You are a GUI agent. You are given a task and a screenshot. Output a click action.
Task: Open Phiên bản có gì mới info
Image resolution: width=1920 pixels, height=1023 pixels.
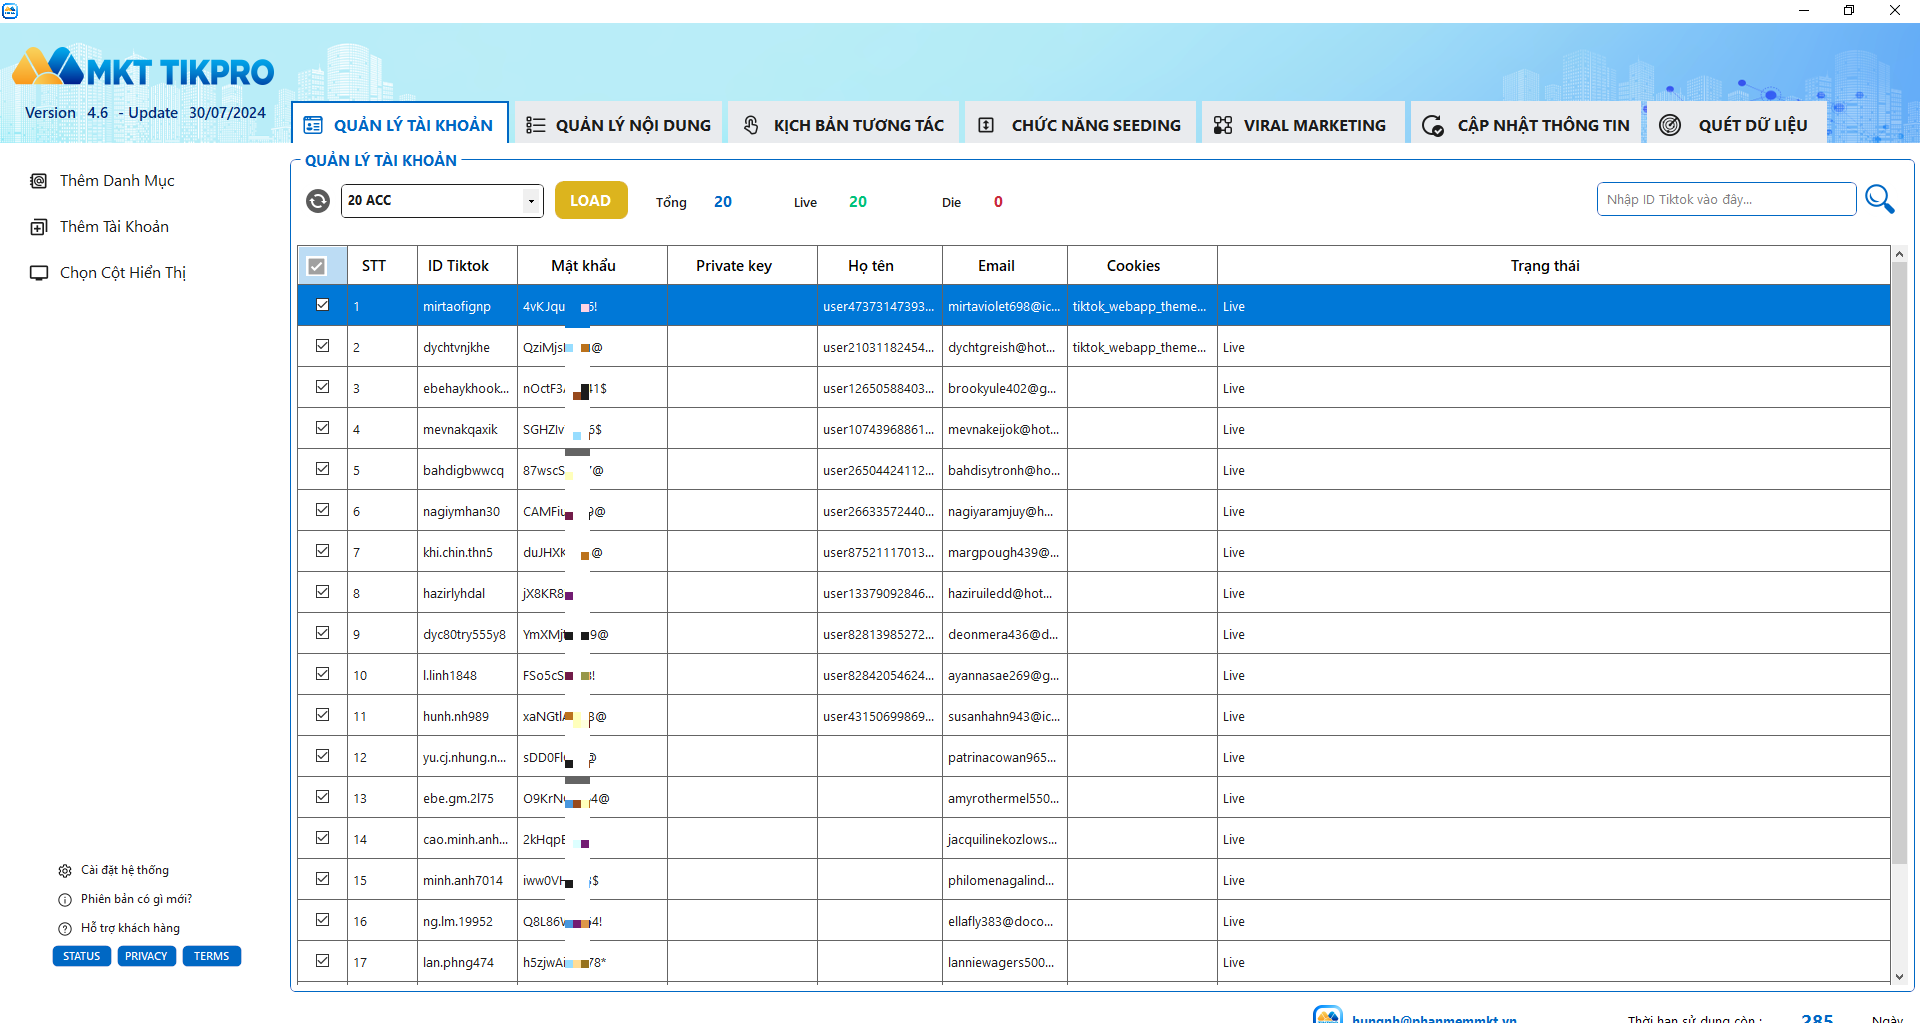[x=135, y=899]
